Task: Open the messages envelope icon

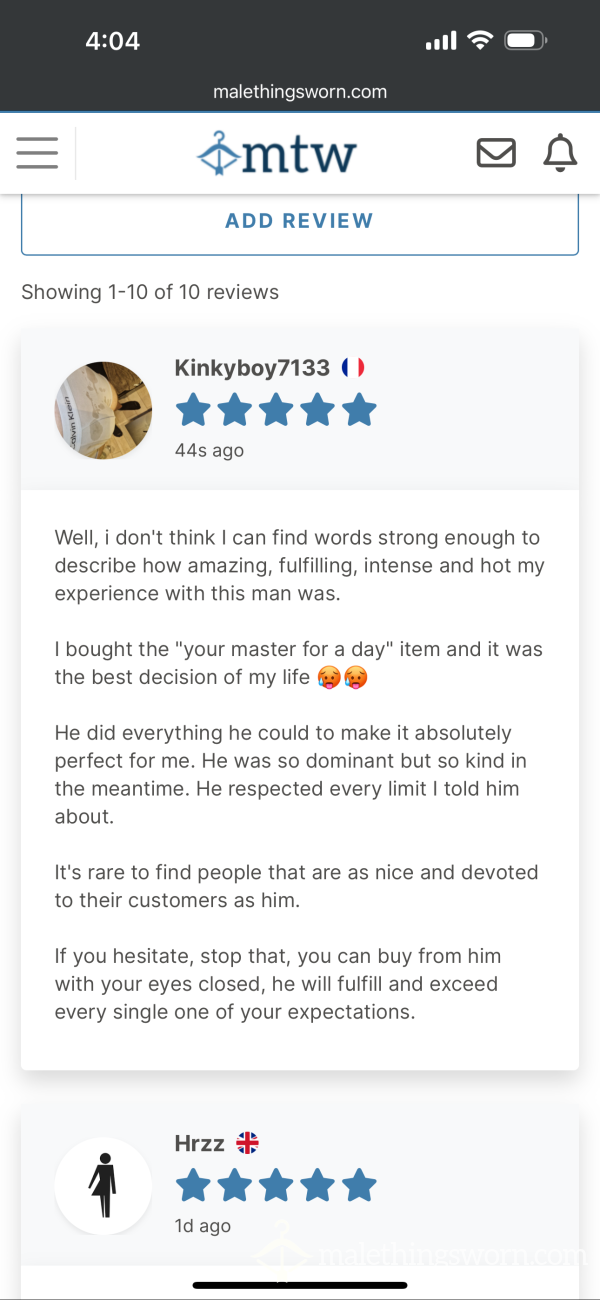Action: [496, 153]
